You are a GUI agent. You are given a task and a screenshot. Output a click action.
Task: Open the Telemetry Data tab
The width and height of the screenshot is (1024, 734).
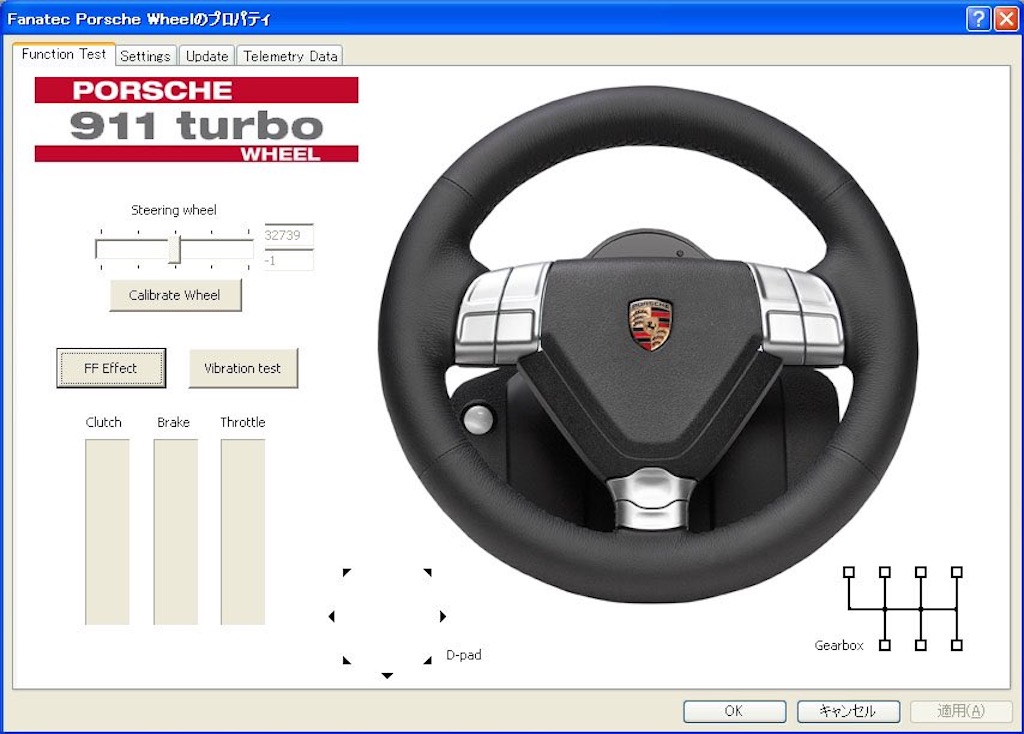[x=290, y=56]
